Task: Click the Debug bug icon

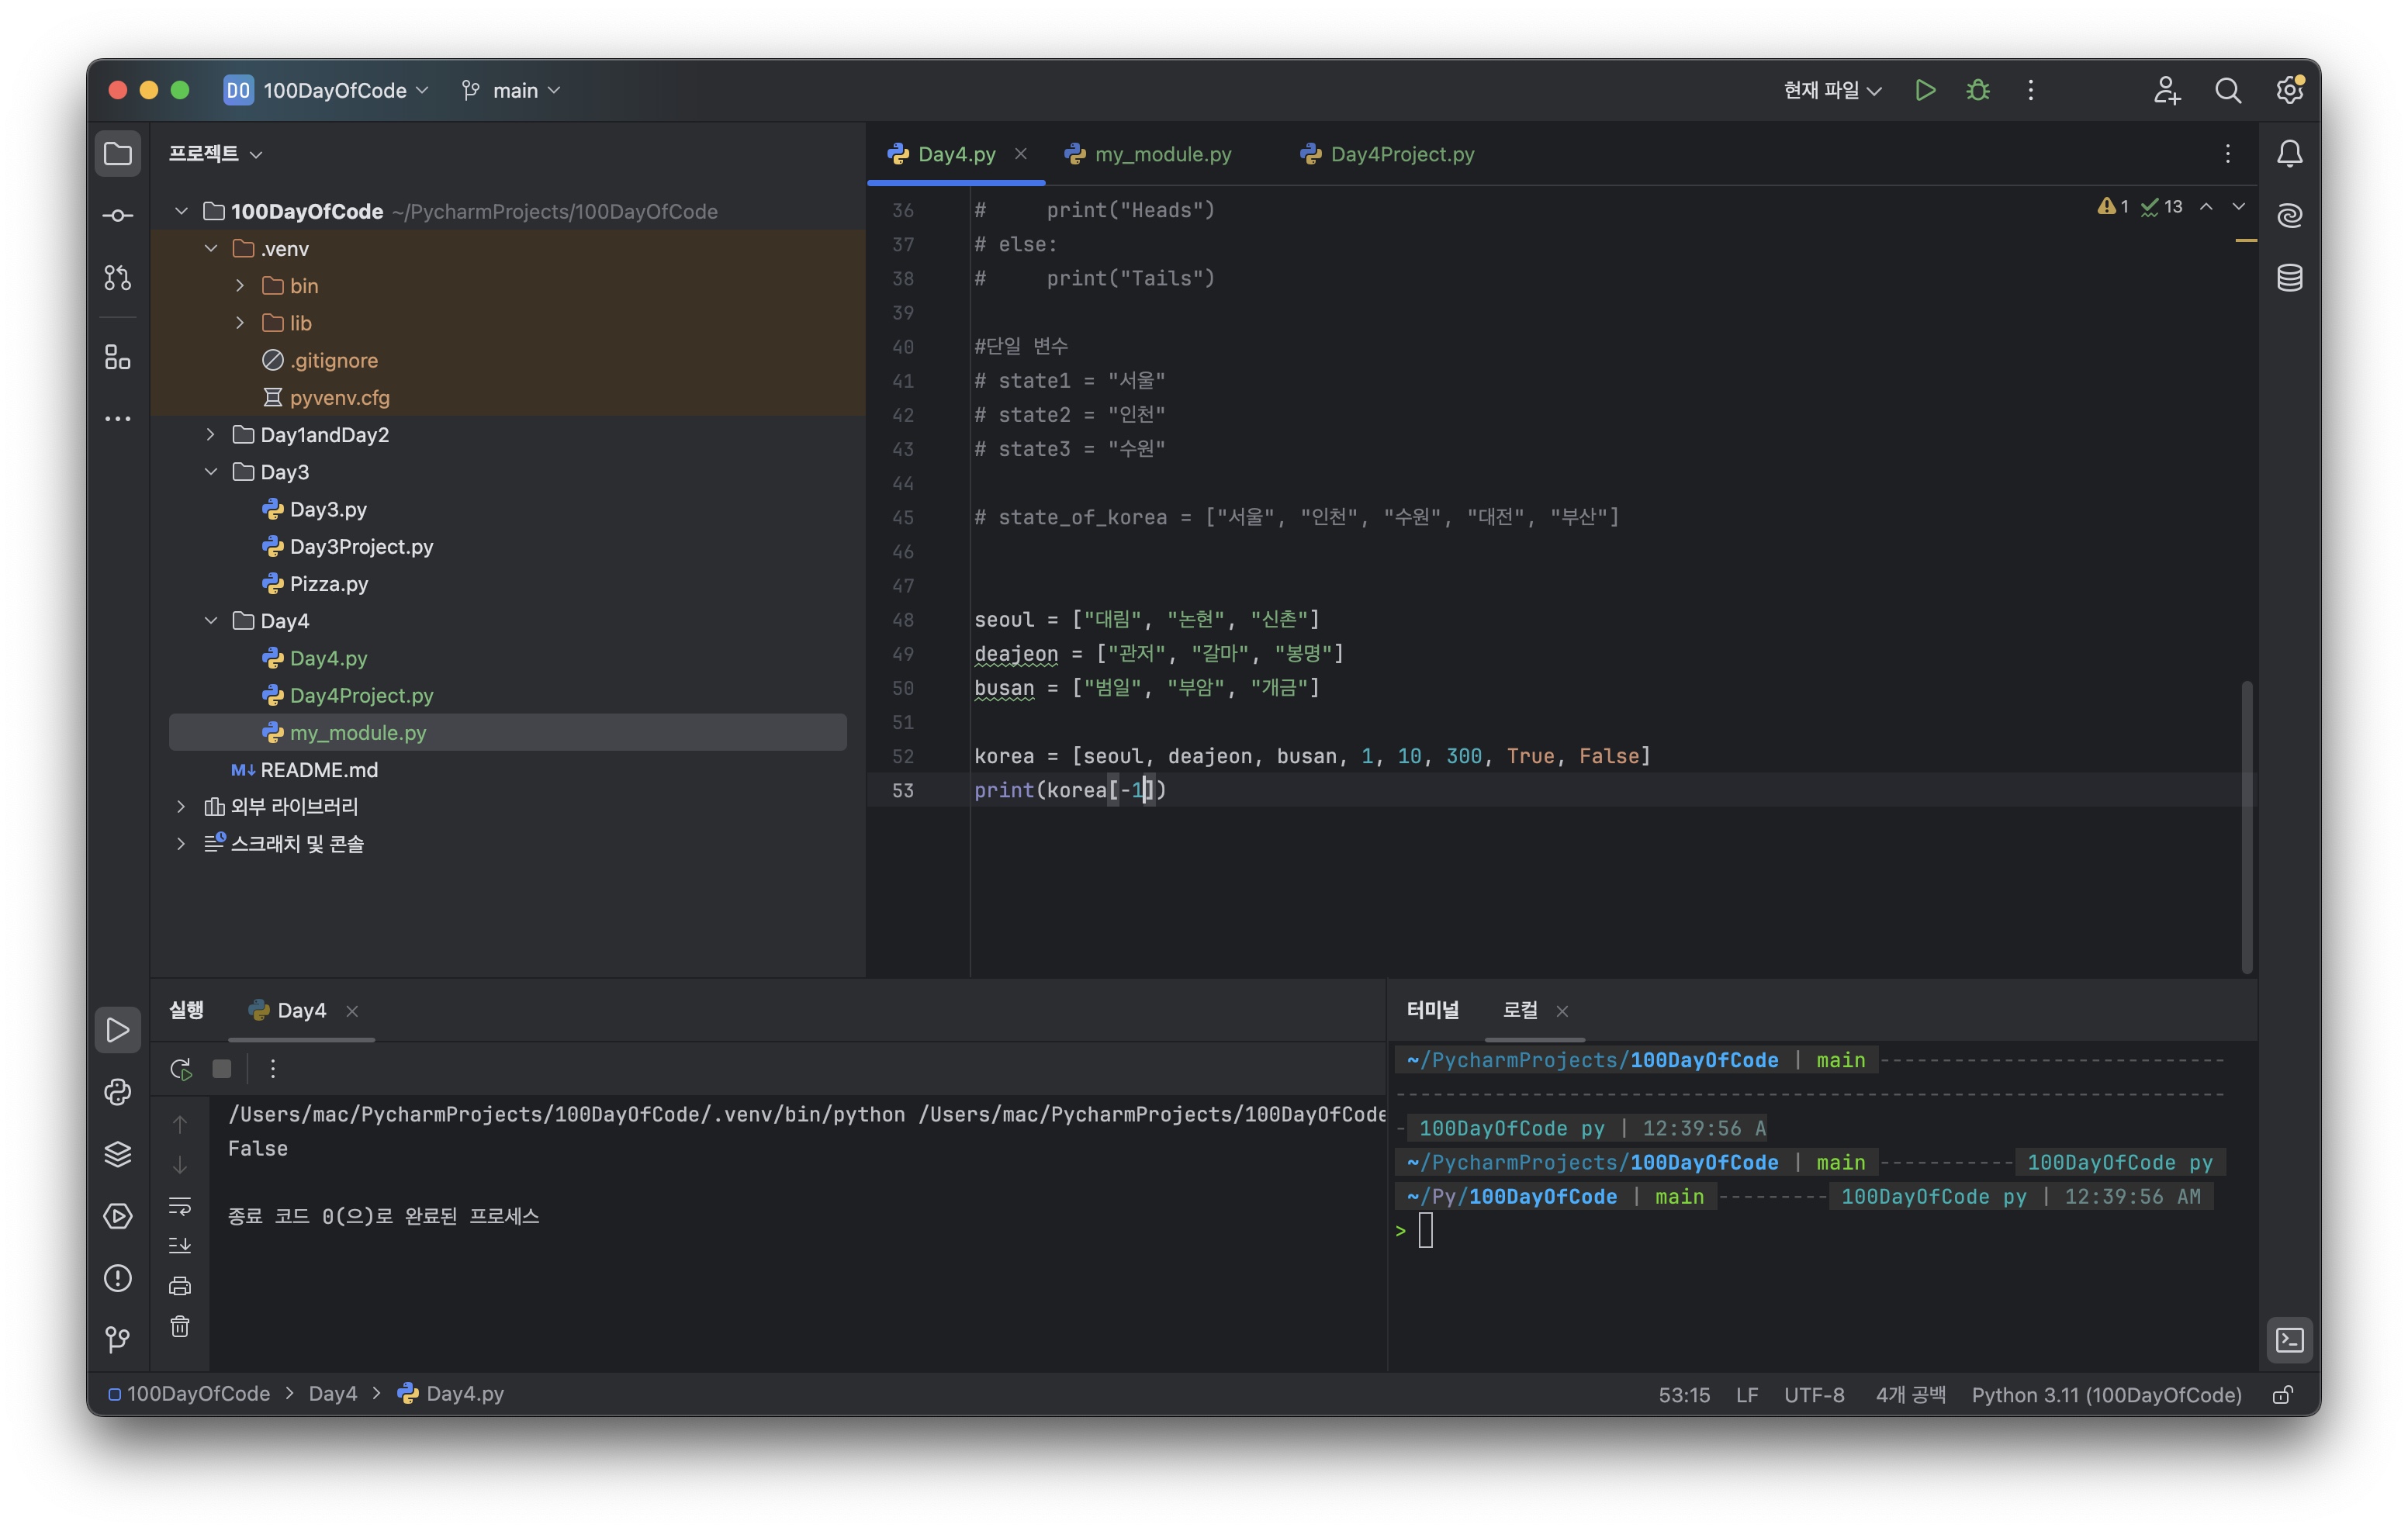Action: point(1977,90)
